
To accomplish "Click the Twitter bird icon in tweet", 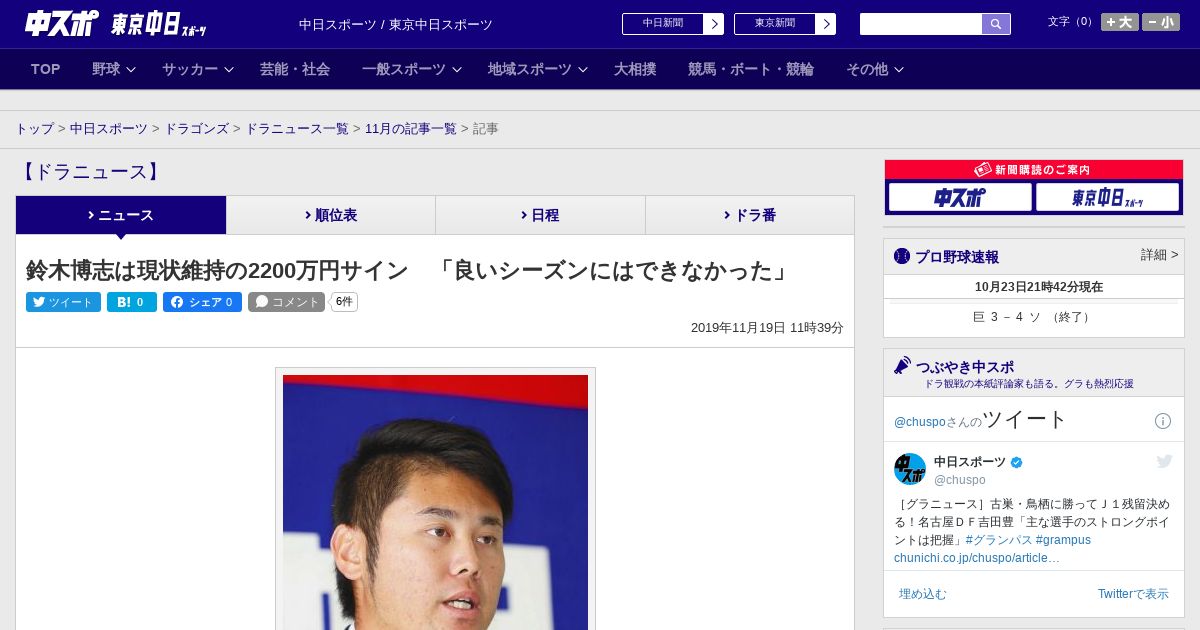I will (1164, 461).
